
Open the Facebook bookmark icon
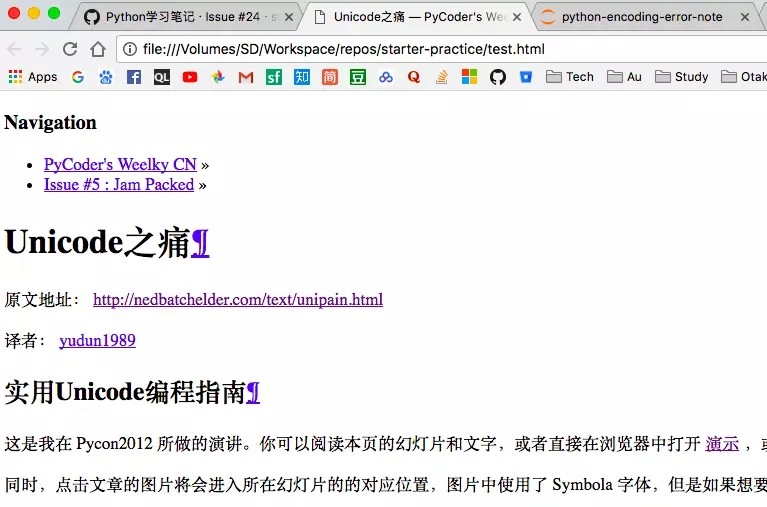[134, 77]
